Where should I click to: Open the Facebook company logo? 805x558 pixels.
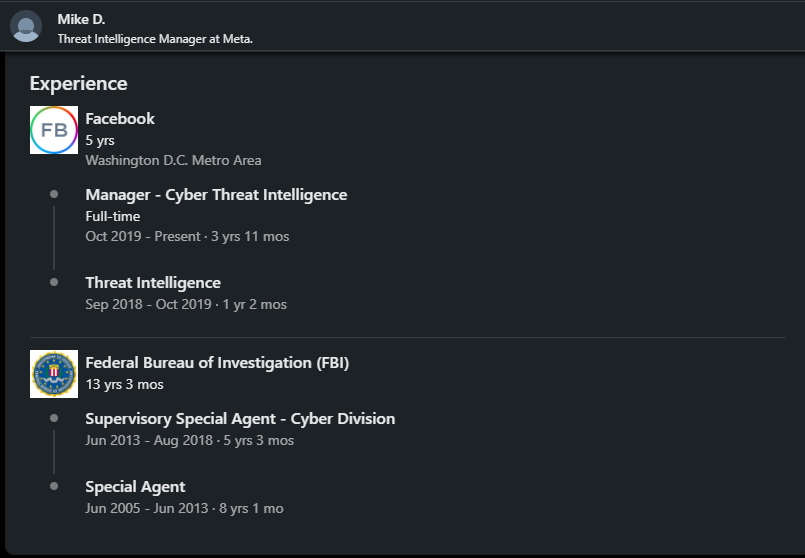(54, 130)
